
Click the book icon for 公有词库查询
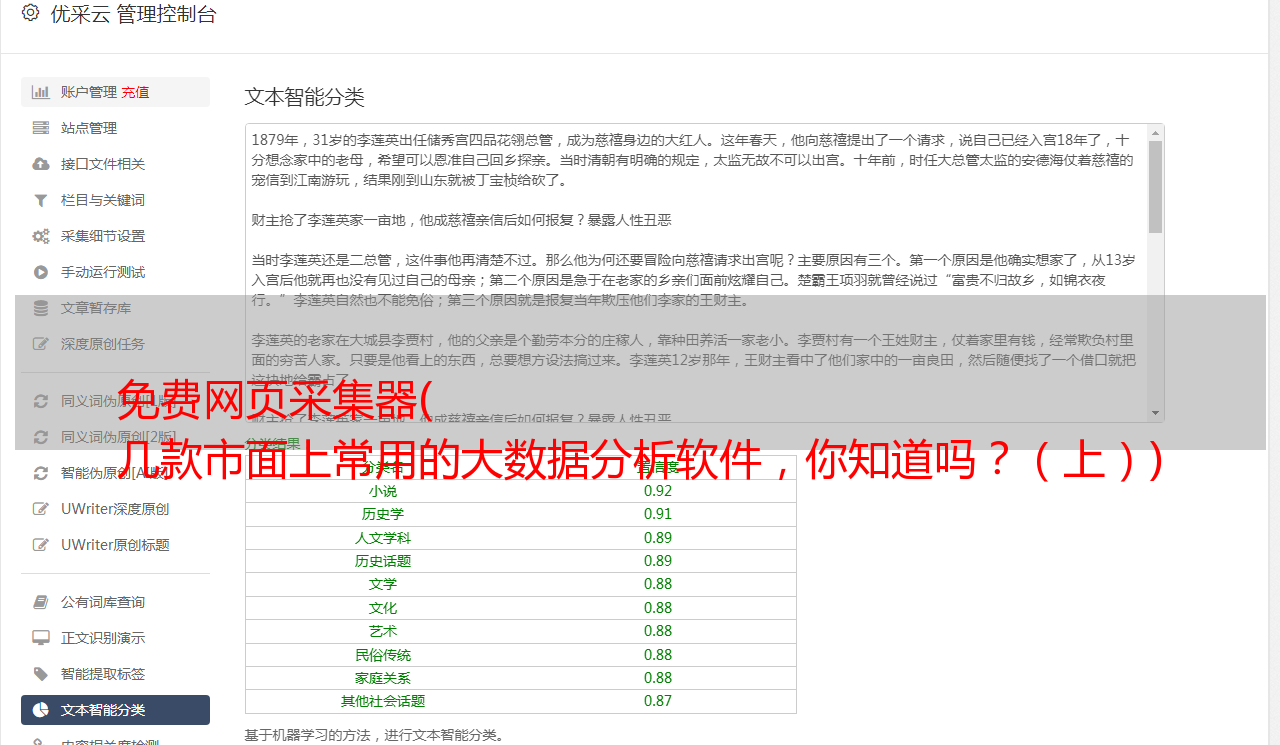point(41,602)
